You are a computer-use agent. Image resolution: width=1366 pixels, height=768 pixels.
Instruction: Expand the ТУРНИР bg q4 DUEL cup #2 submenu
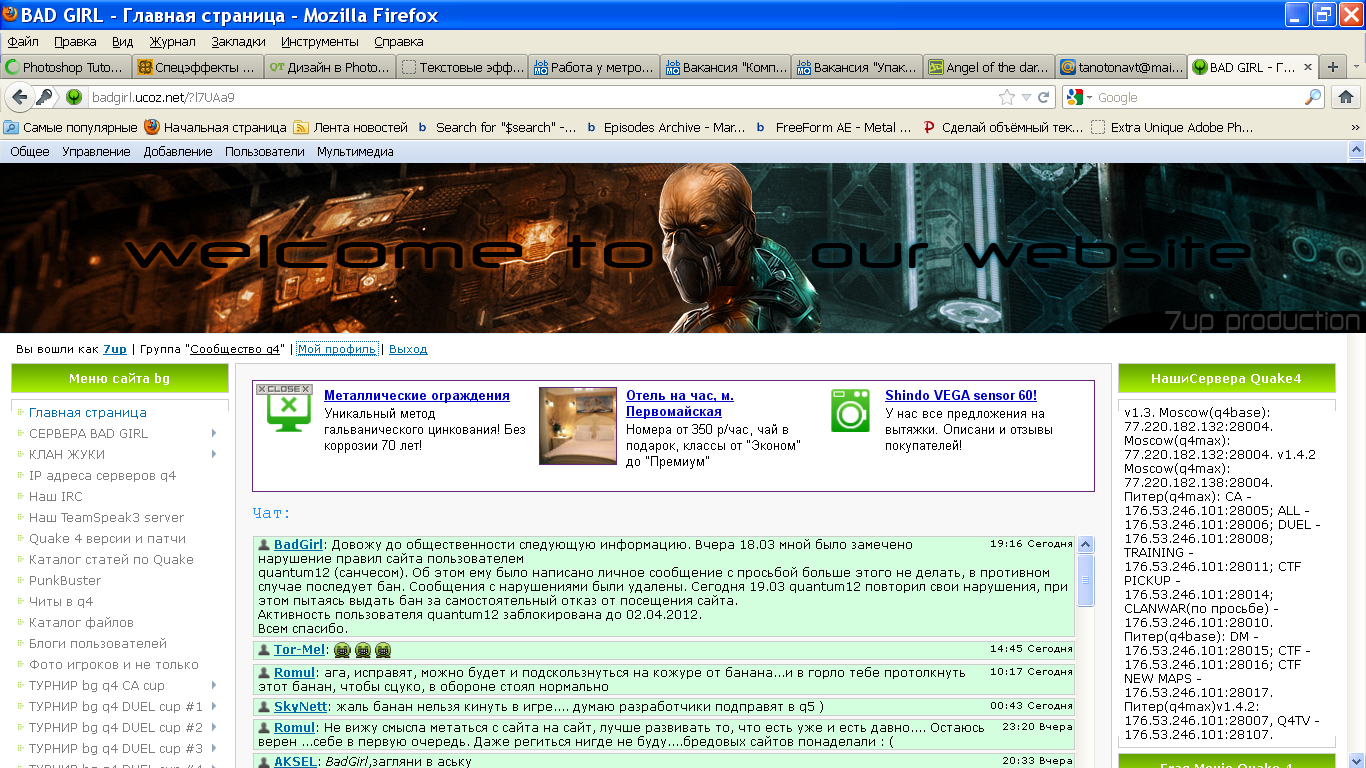214,727
